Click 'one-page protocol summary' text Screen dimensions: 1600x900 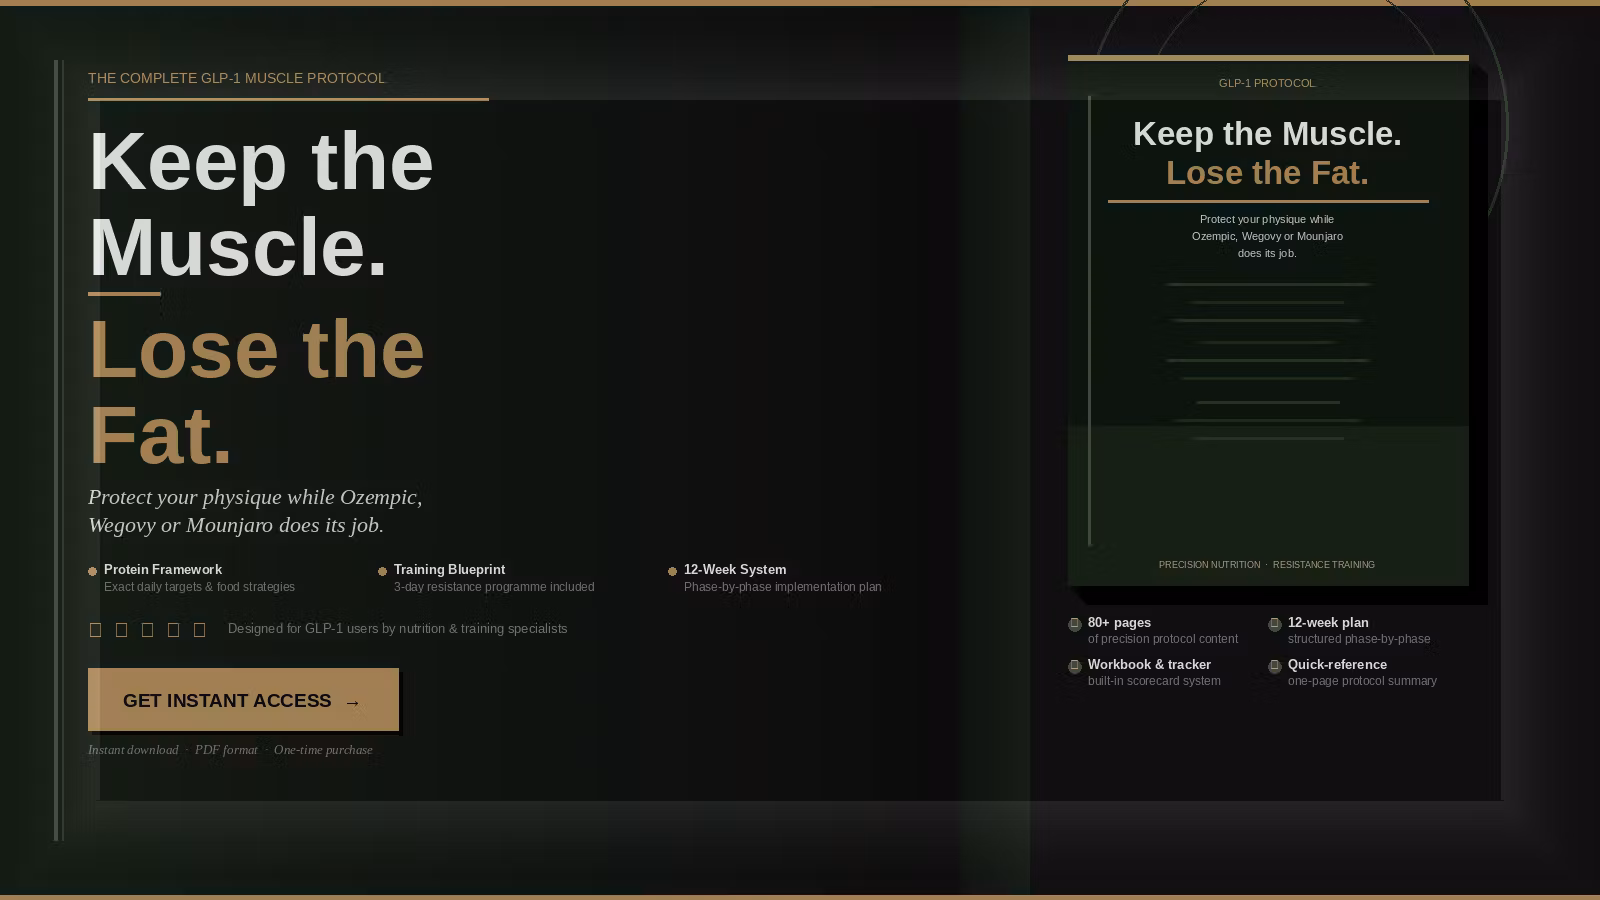click(x=1362, y=681)
